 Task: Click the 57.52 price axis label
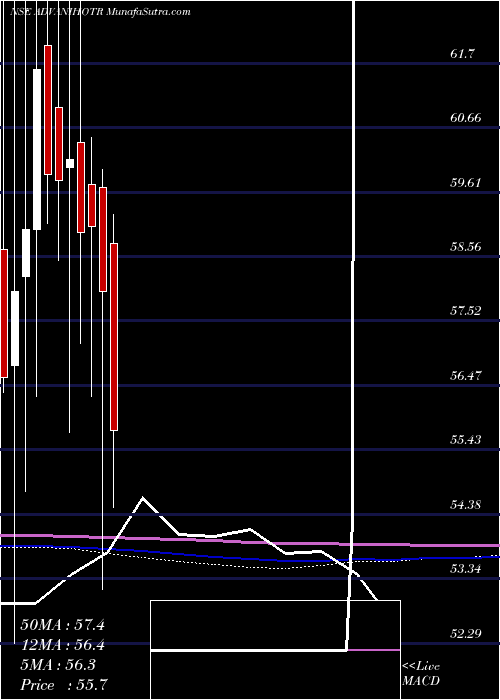pos(466,311)
